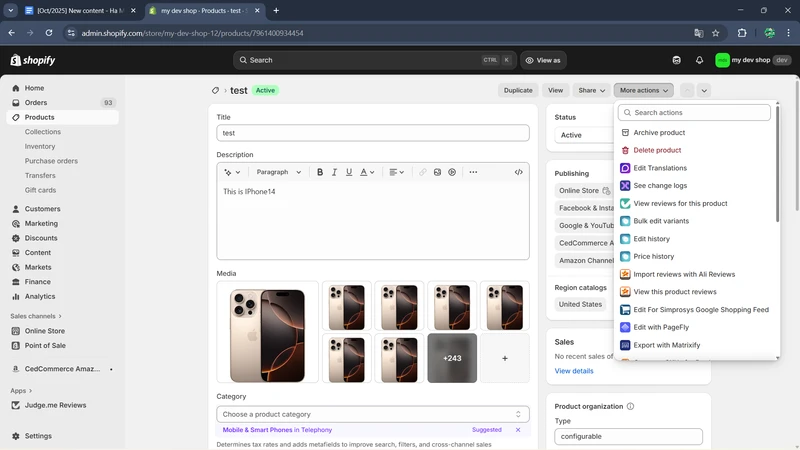This screenshot has width=800, height=450.
Task: Click the Duplicate button
Action: 518,90
